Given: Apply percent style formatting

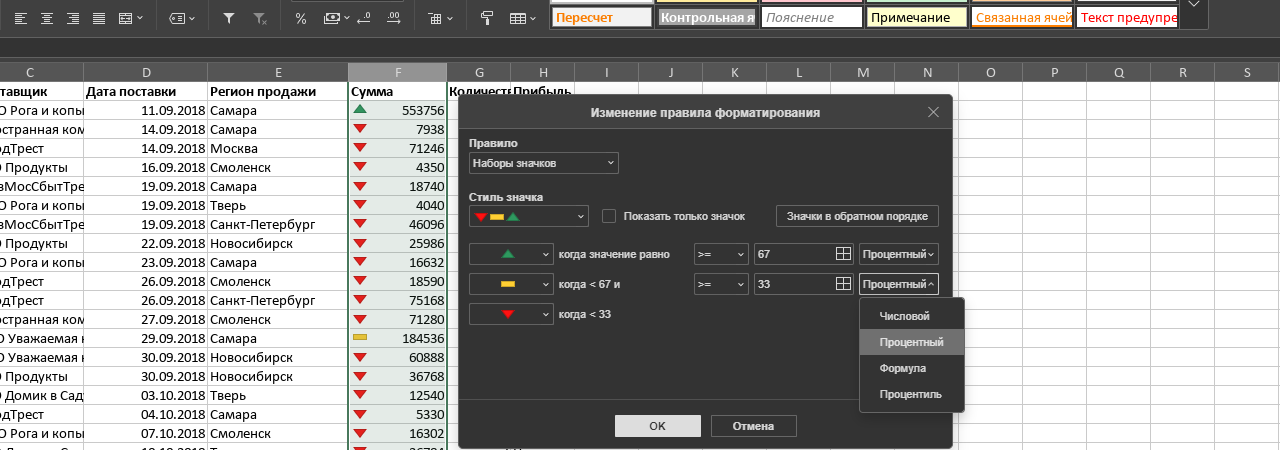Looking at the screenshot, I should [301, 18].
